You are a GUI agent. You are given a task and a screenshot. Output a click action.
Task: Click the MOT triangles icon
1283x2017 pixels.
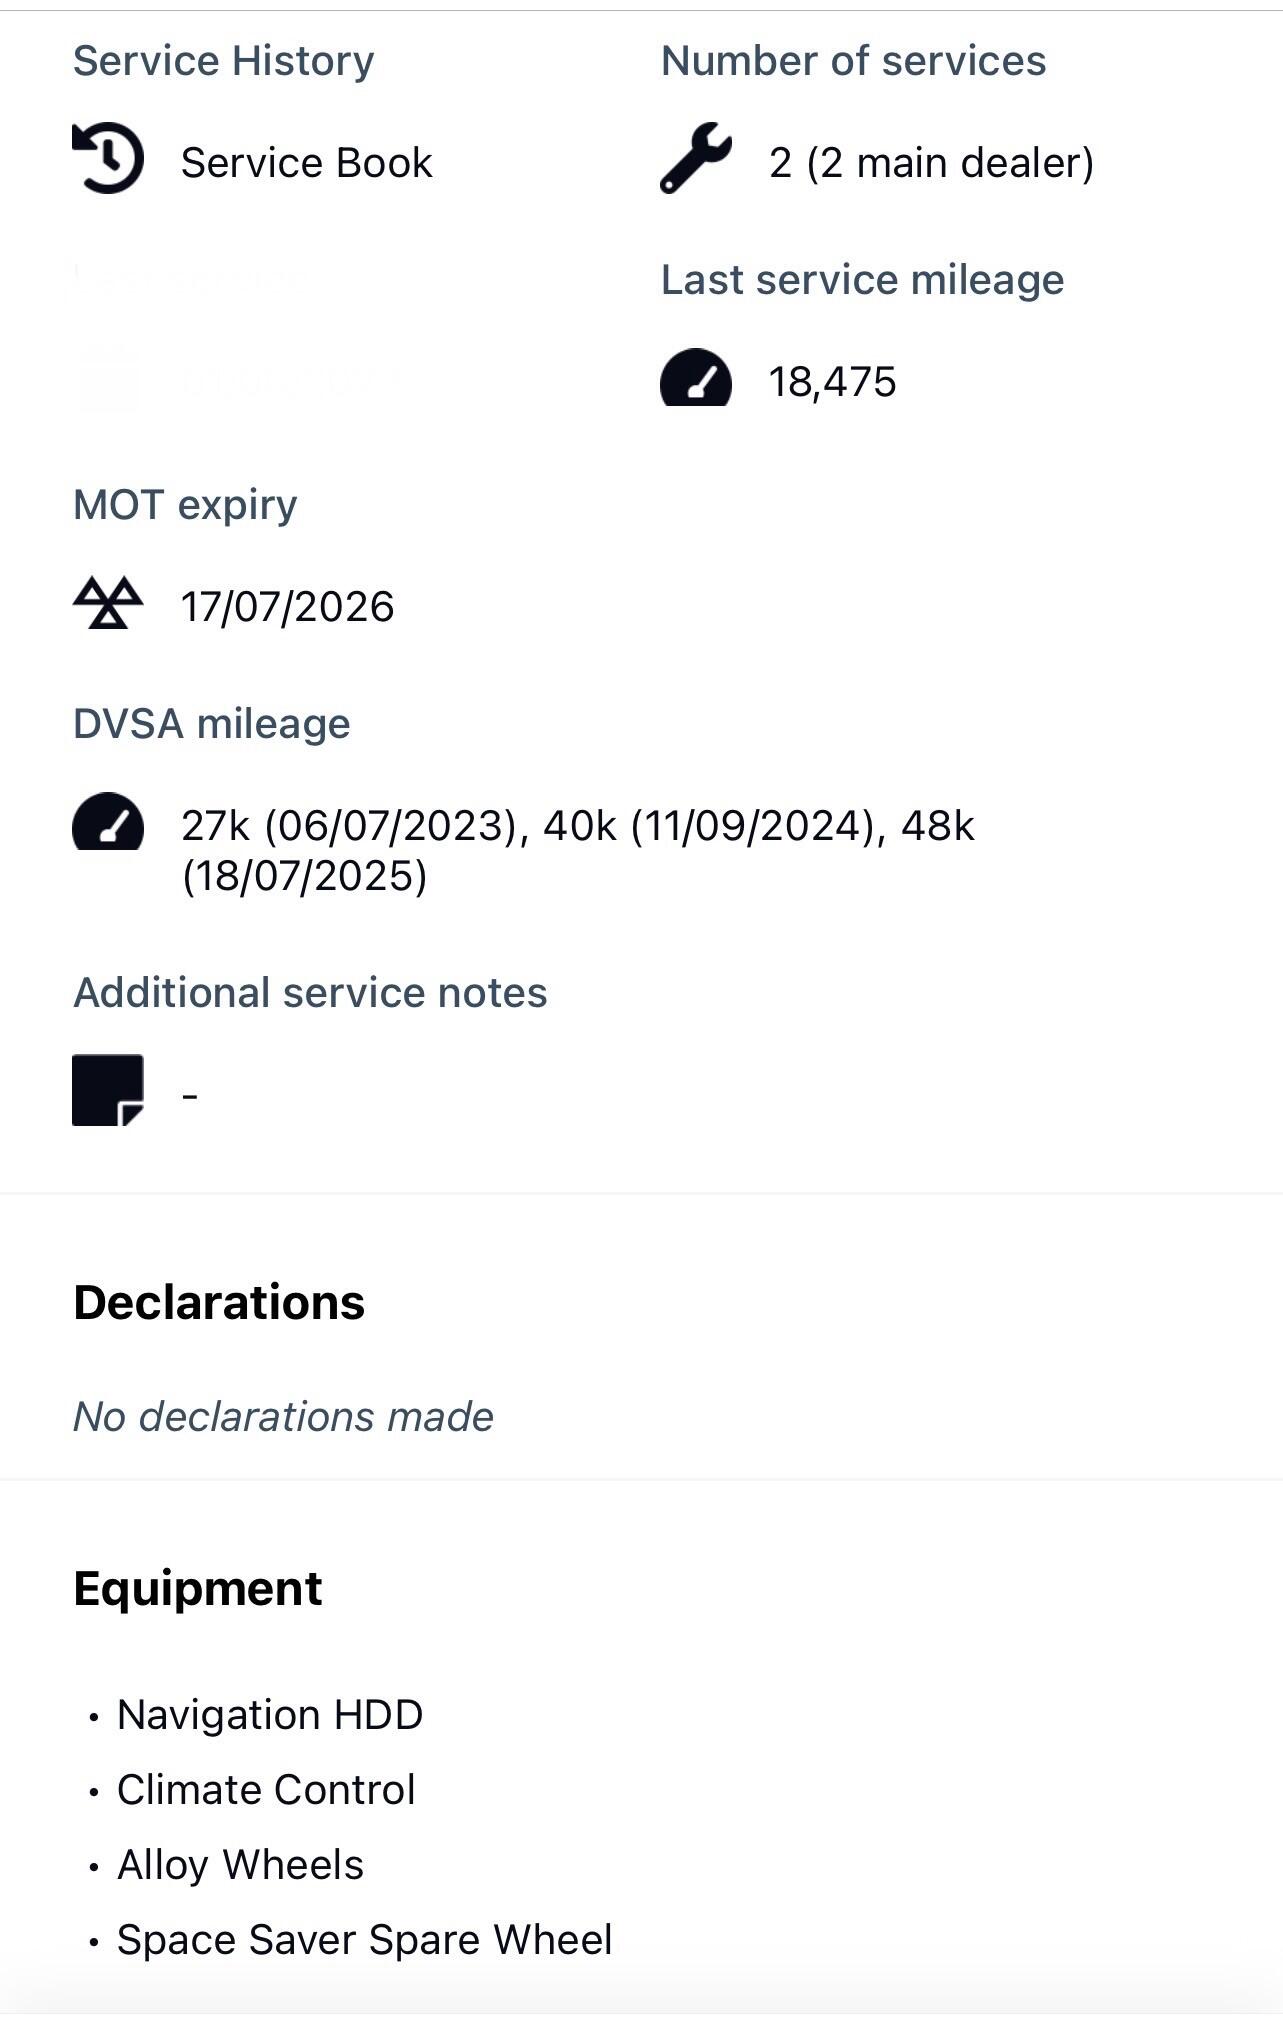tap(108, 603)
